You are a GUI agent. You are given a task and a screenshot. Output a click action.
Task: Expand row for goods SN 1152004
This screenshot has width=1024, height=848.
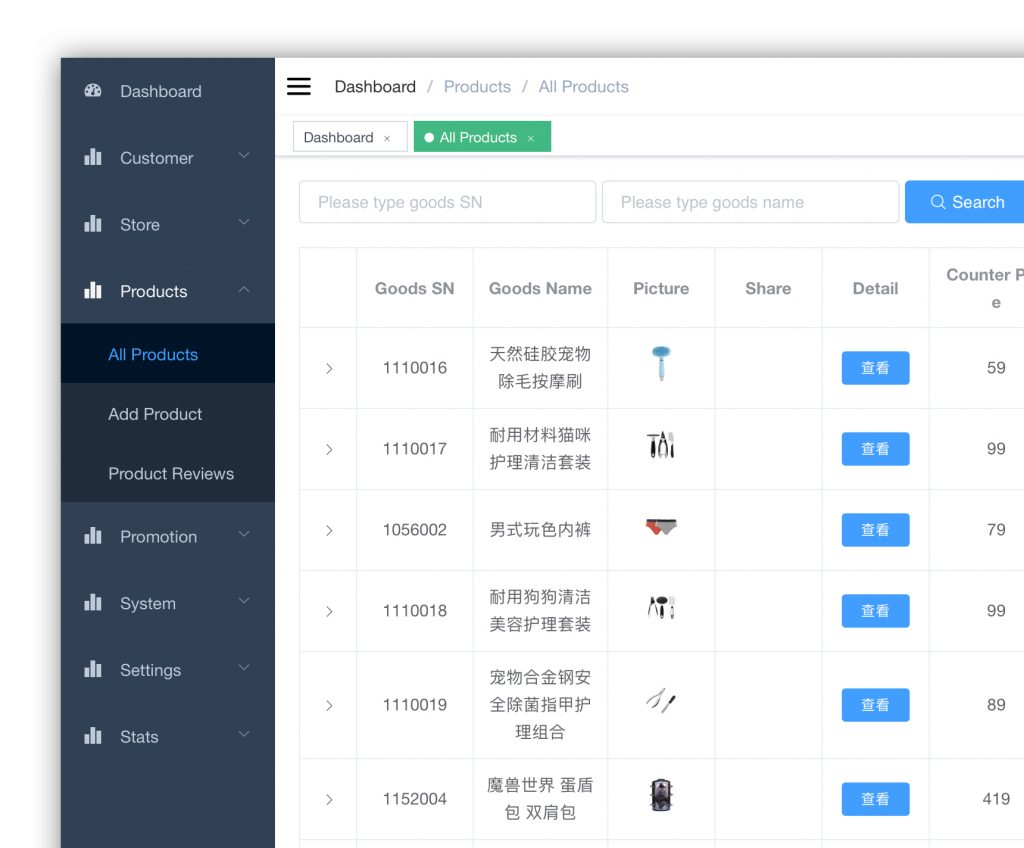click(329, 800)
